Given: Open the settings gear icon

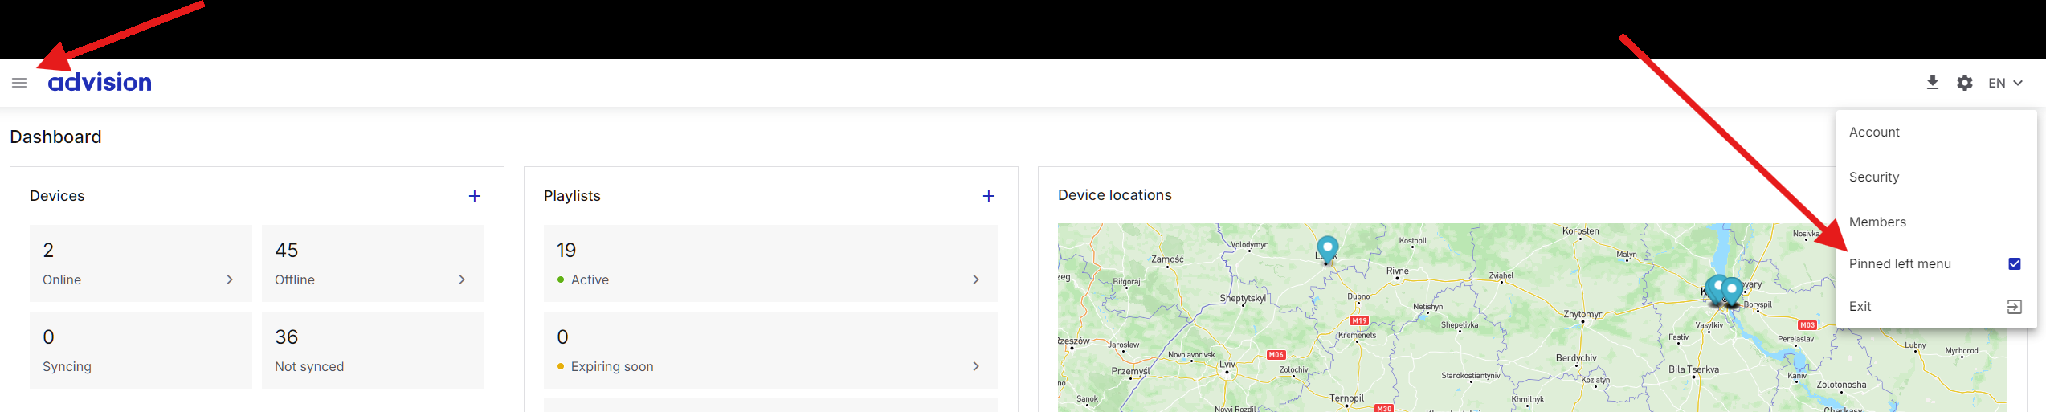Looking at the screenshot, I should tap(1965, 83).
